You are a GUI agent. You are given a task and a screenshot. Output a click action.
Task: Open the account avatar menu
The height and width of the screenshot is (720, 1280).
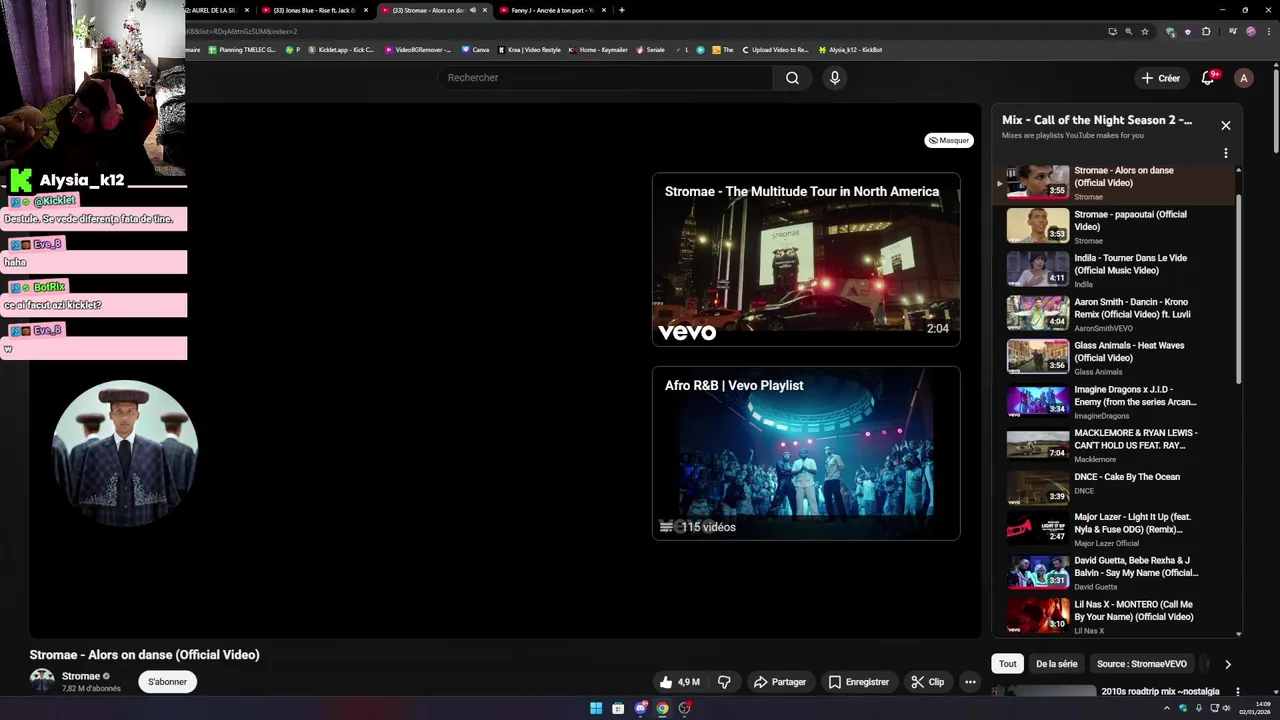click(1243, 78)
